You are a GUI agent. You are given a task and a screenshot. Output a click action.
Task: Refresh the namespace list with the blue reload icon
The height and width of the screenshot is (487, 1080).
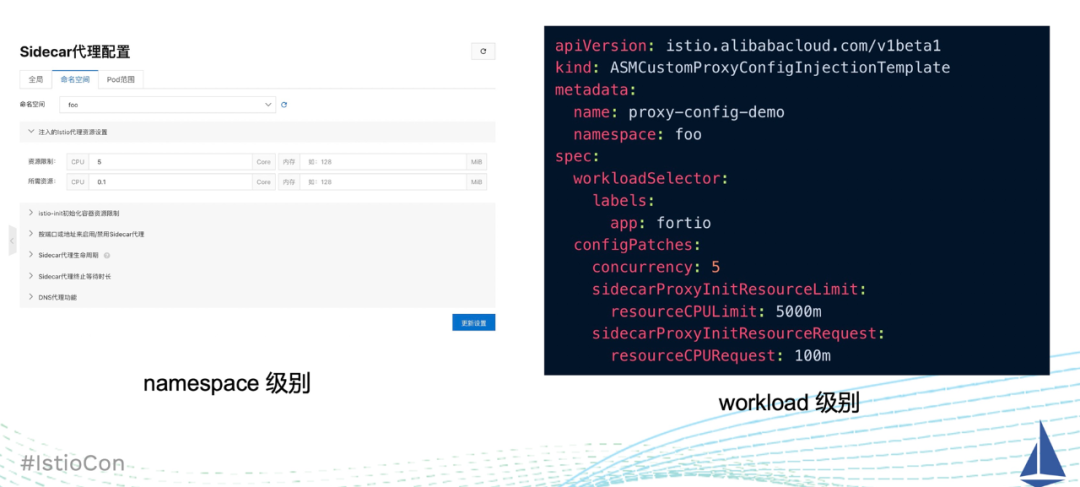point(284,105)
